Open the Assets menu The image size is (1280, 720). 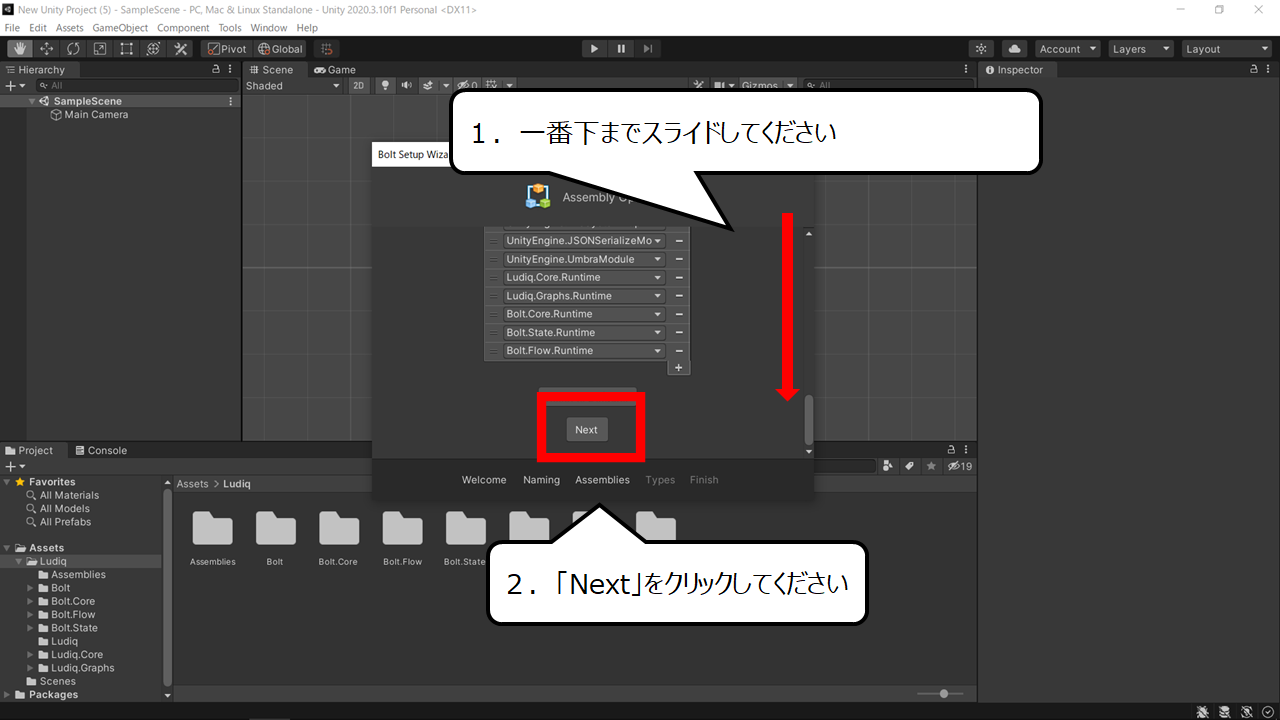point(70,28)
